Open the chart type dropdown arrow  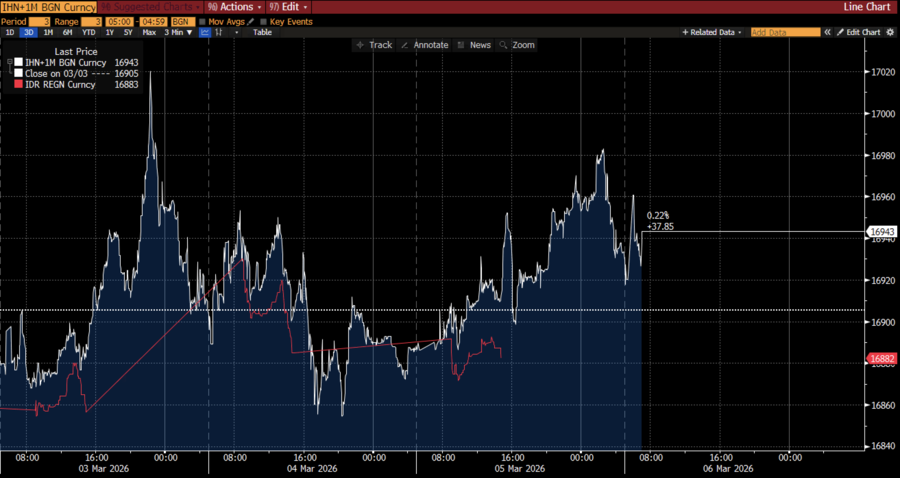tap(237, 32)
